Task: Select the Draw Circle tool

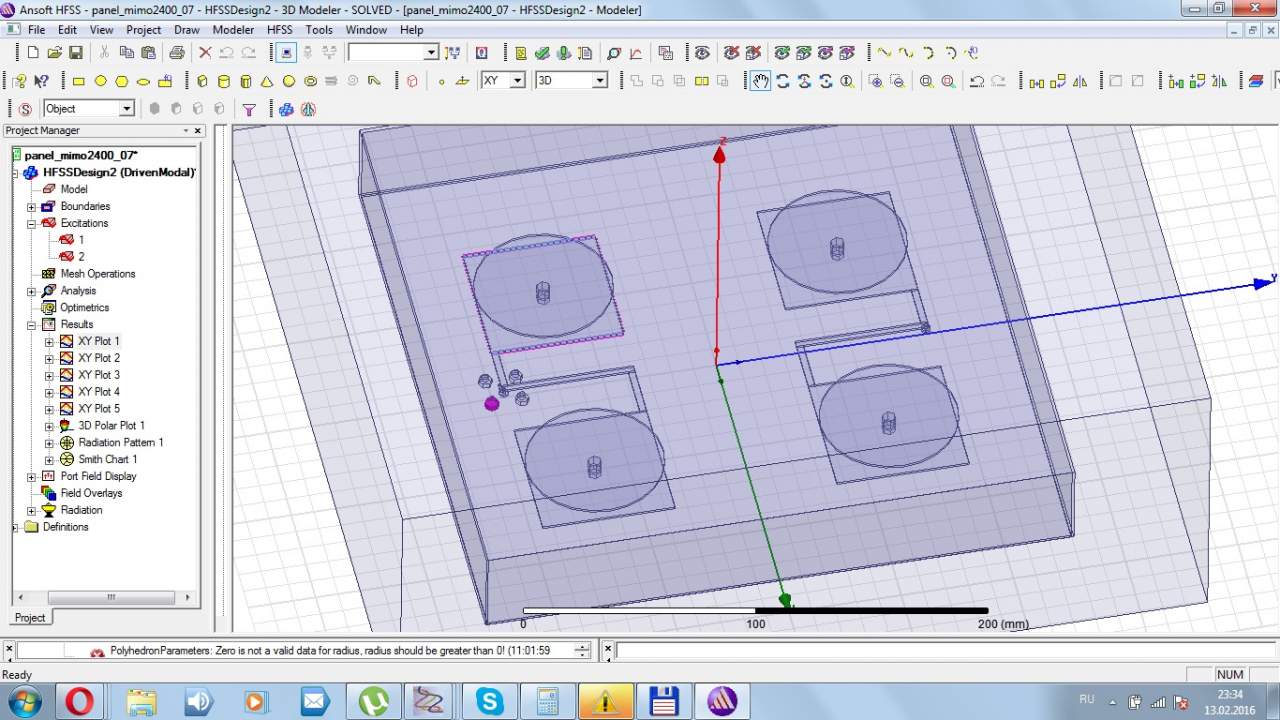Action: 101,81
